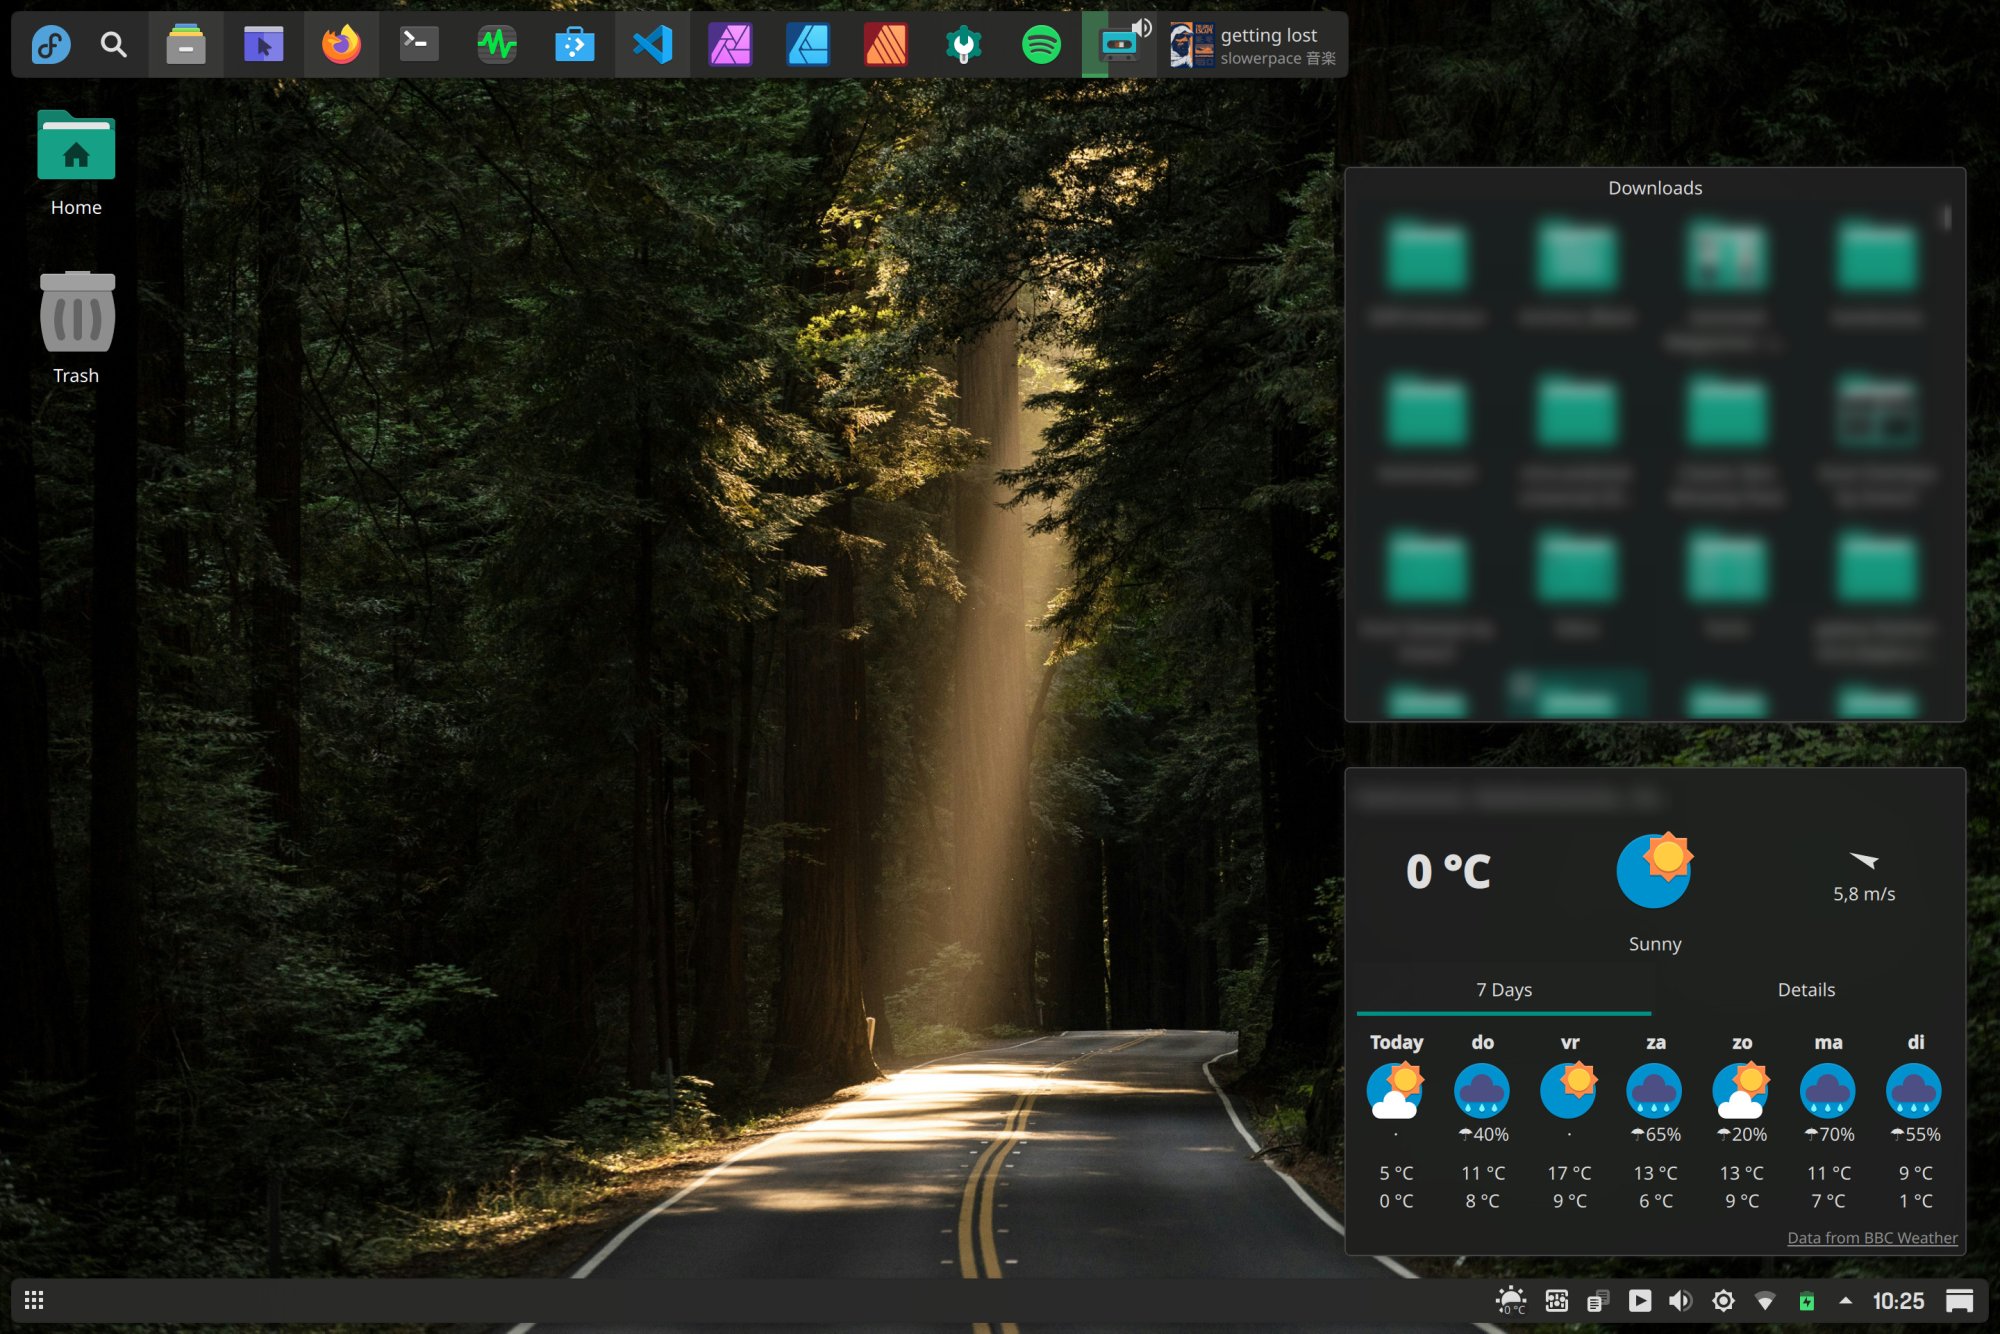Viewport: 2000px width, 1334px height.
Task: Open Affinity Designer
Action: click(x=809, y=44)
